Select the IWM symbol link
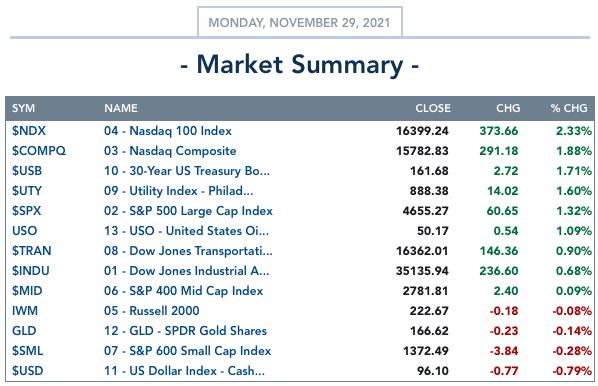Image resolution: width=598 pixels, height=386 pixels. 24,311
